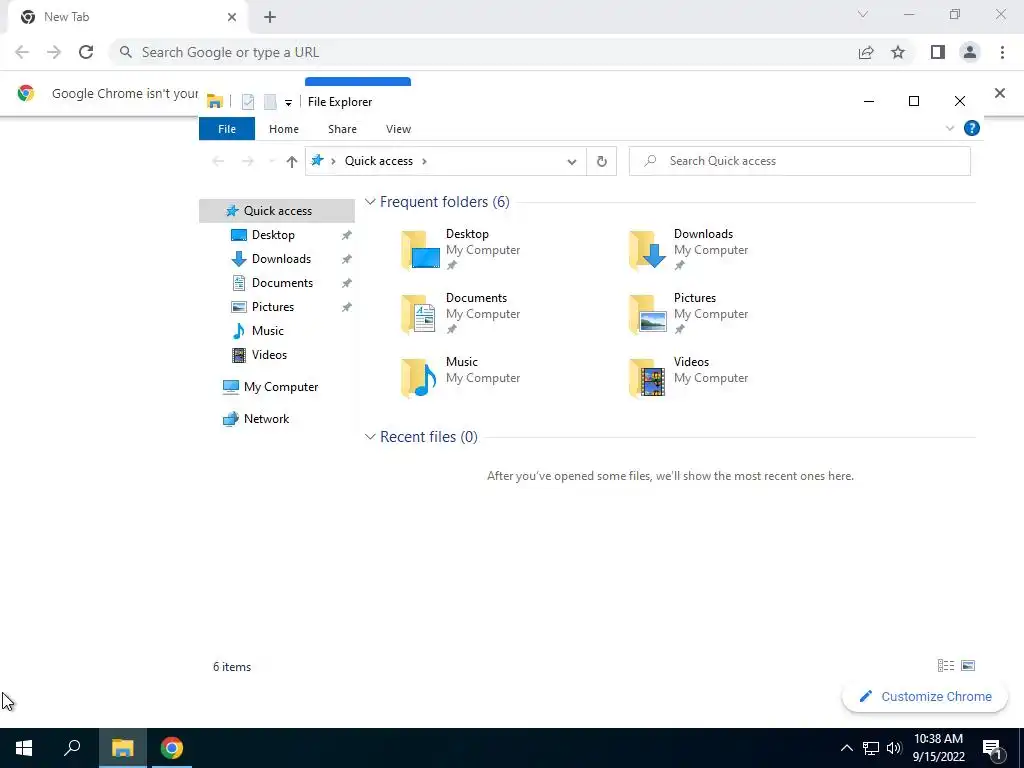The image size is (1024, 768).
Task: Open the Windows Start menu
Action: pyautogui.click(x=24, y=748)
